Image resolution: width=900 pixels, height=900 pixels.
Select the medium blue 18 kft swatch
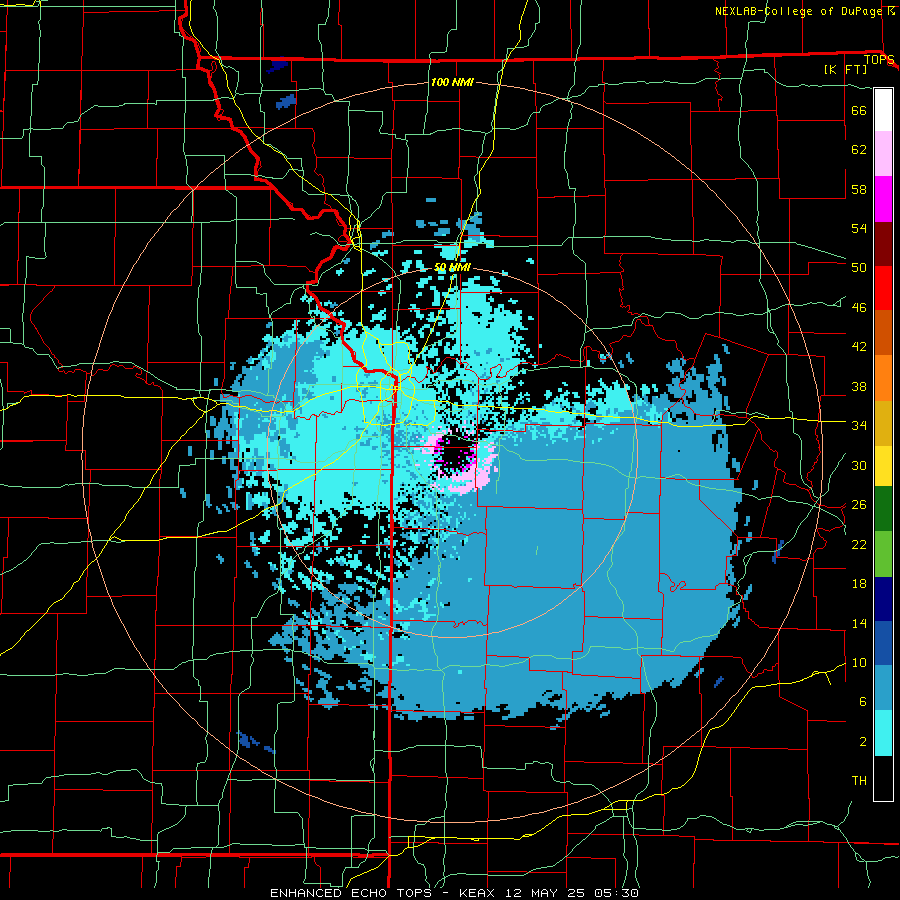pos(883,643)
